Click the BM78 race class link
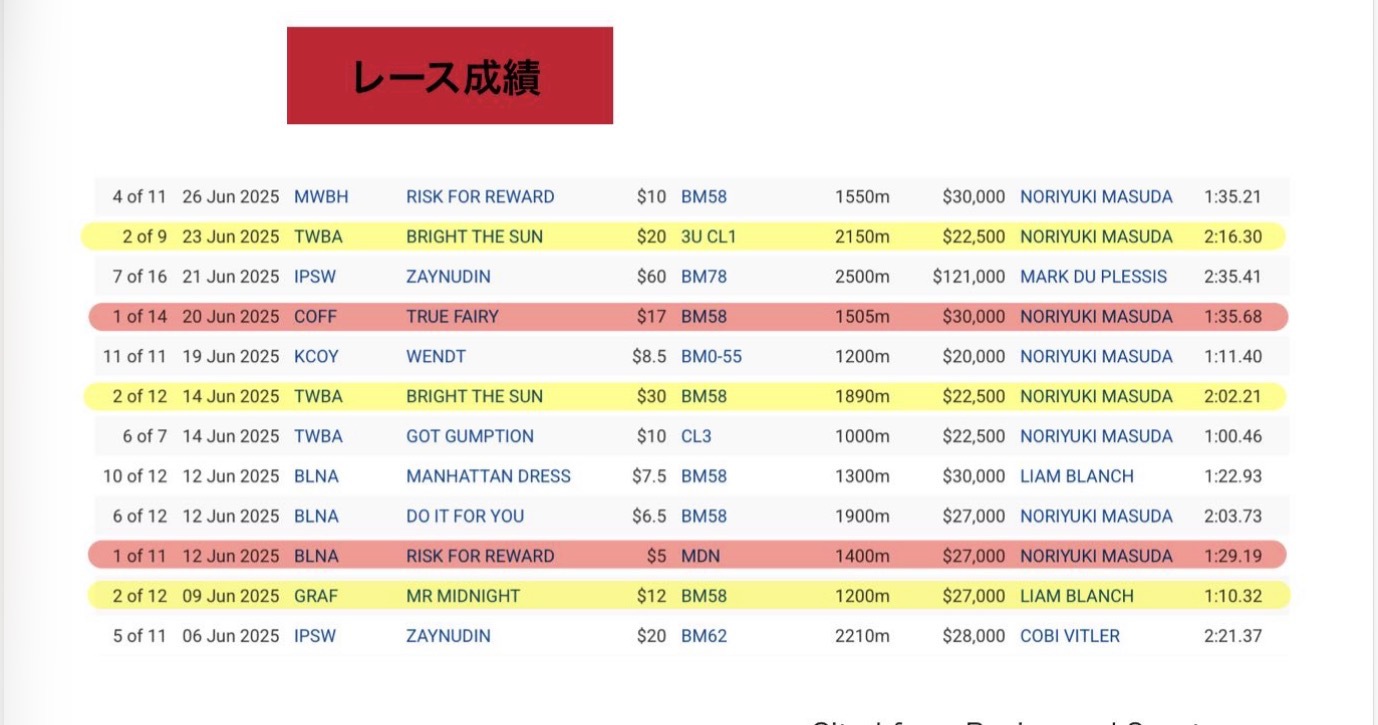1378x725 pixels. point(704,277)
